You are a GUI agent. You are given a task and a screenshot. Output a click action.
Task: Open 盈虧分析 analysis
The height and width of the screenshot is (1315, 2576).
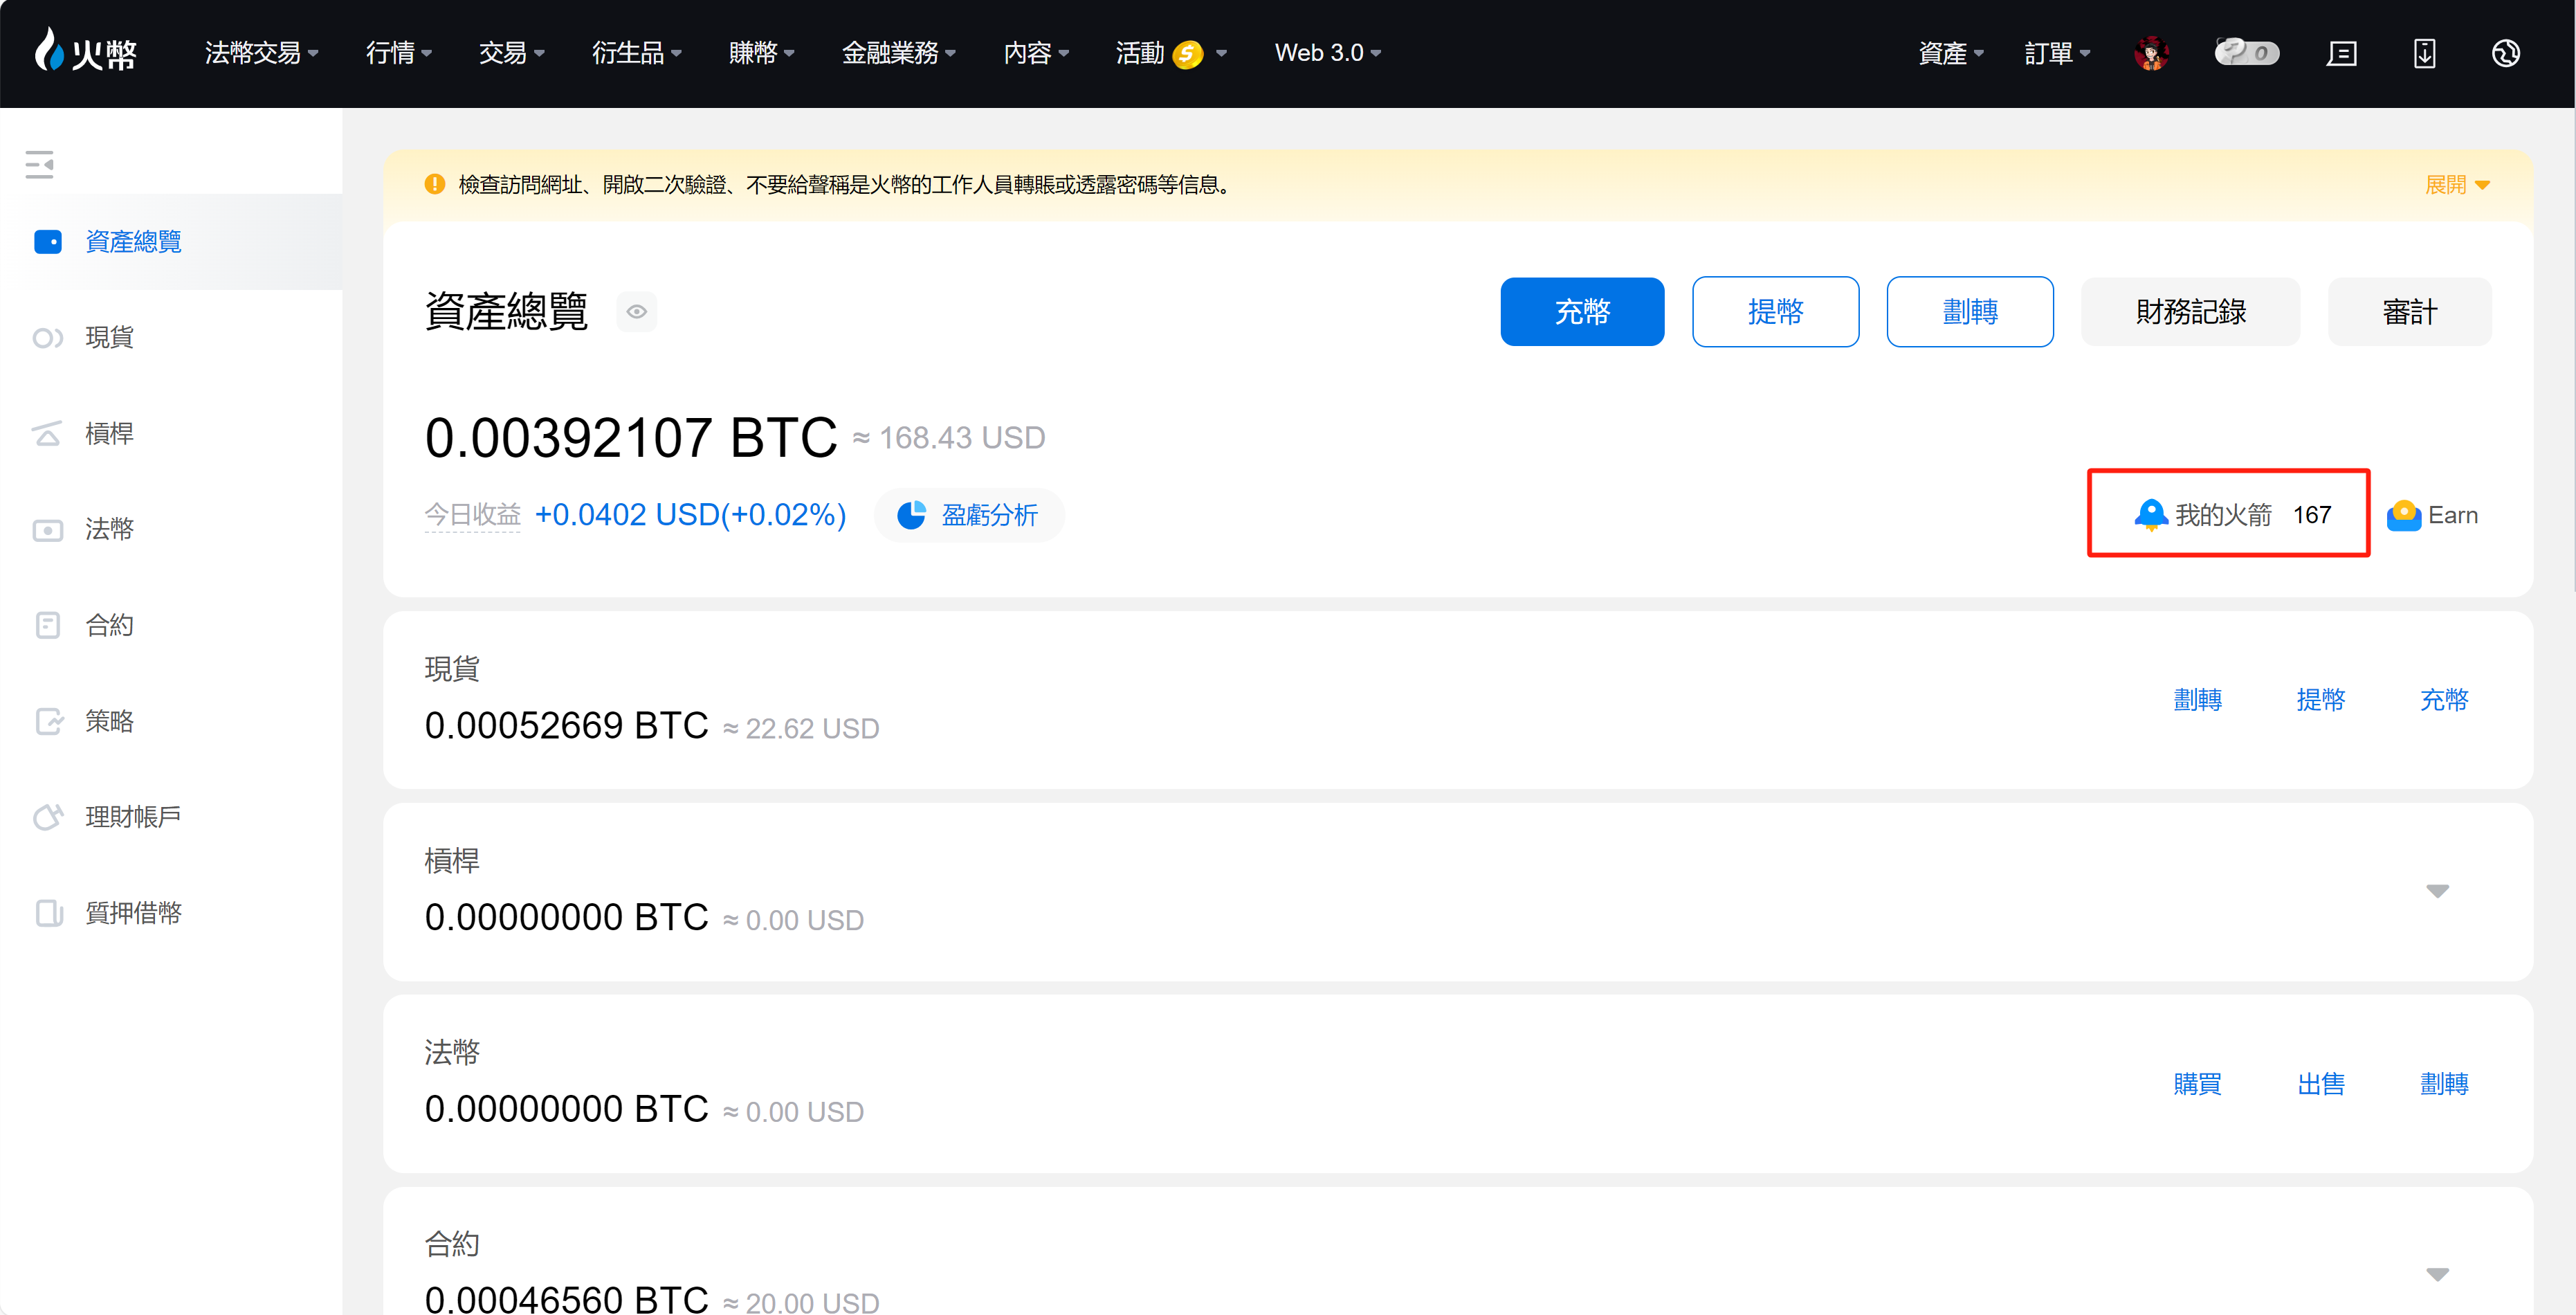(x=969, y=515)
